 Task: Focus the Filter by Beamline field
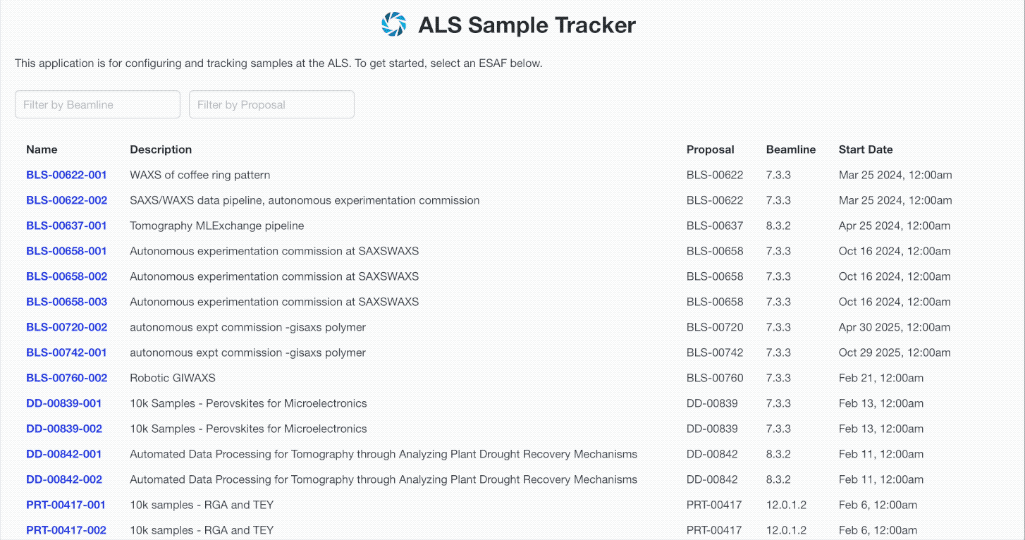pyautogui.click(x=97, y=105)
